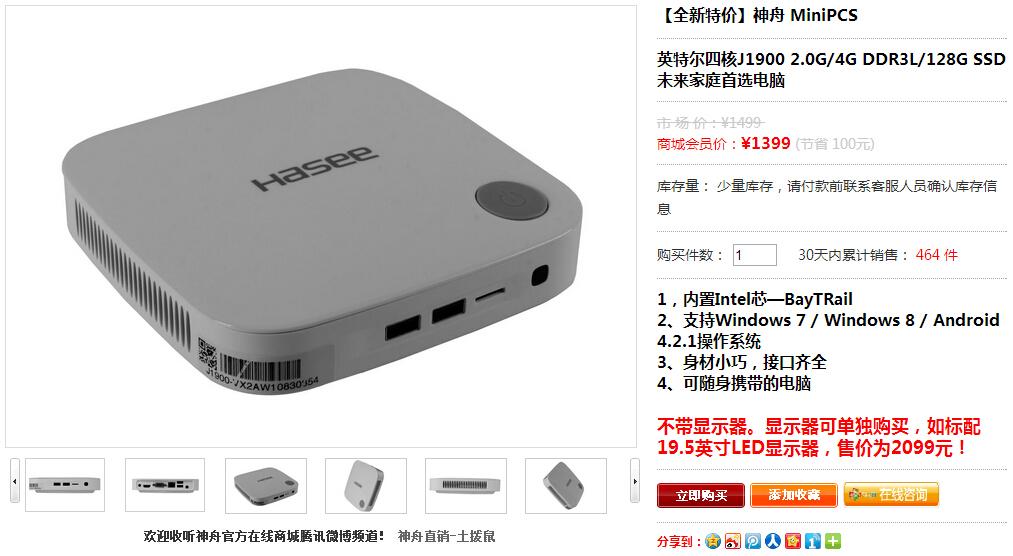Select front ports view thumbnail
Screen dimensions: 1013x556
(x=65, y=485)
